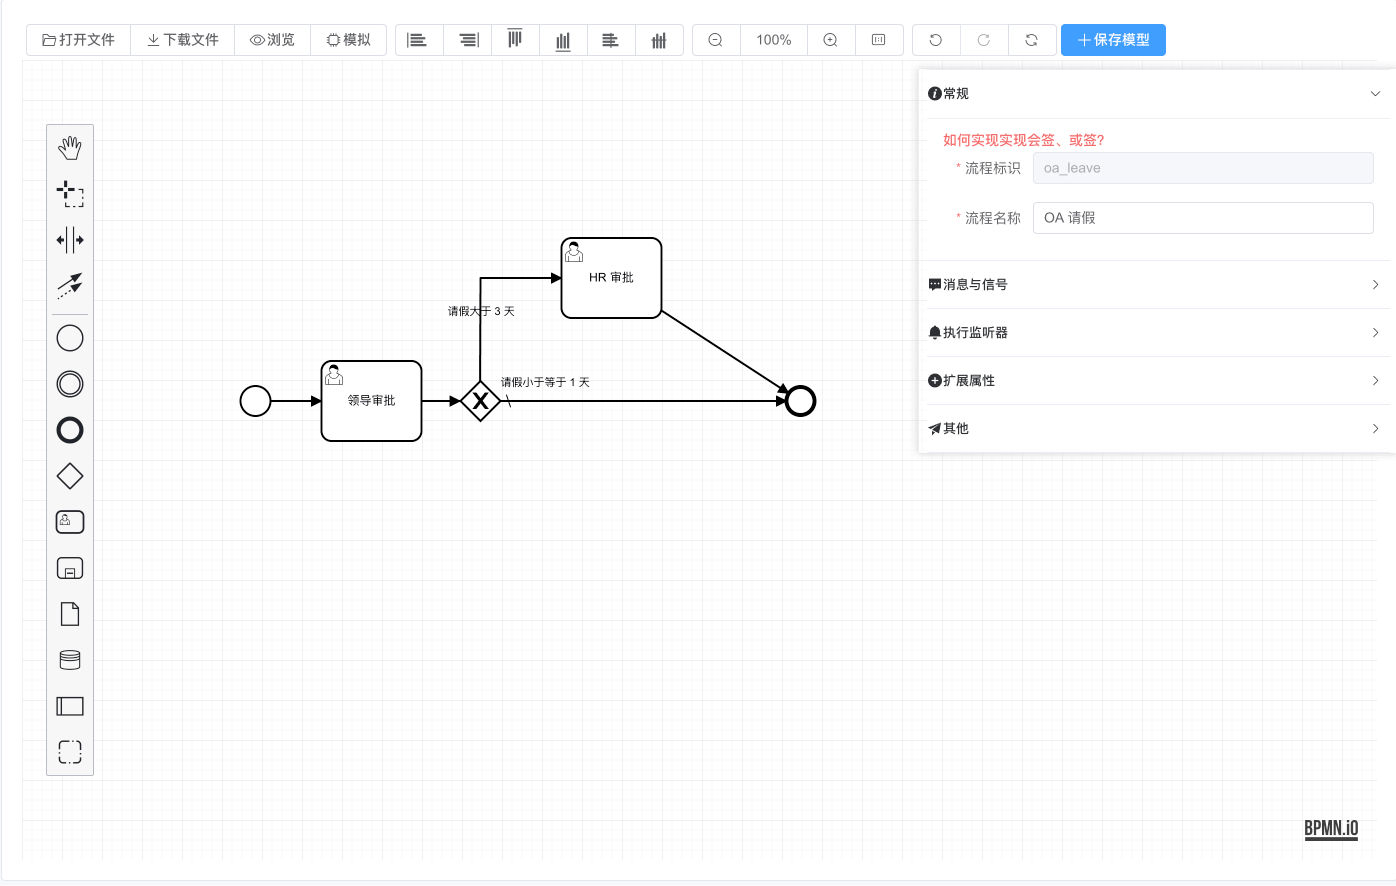The height and width of the screenshot is (886, 1396).
Task: Activate the lasso selection tool
Action: point(70,193)
